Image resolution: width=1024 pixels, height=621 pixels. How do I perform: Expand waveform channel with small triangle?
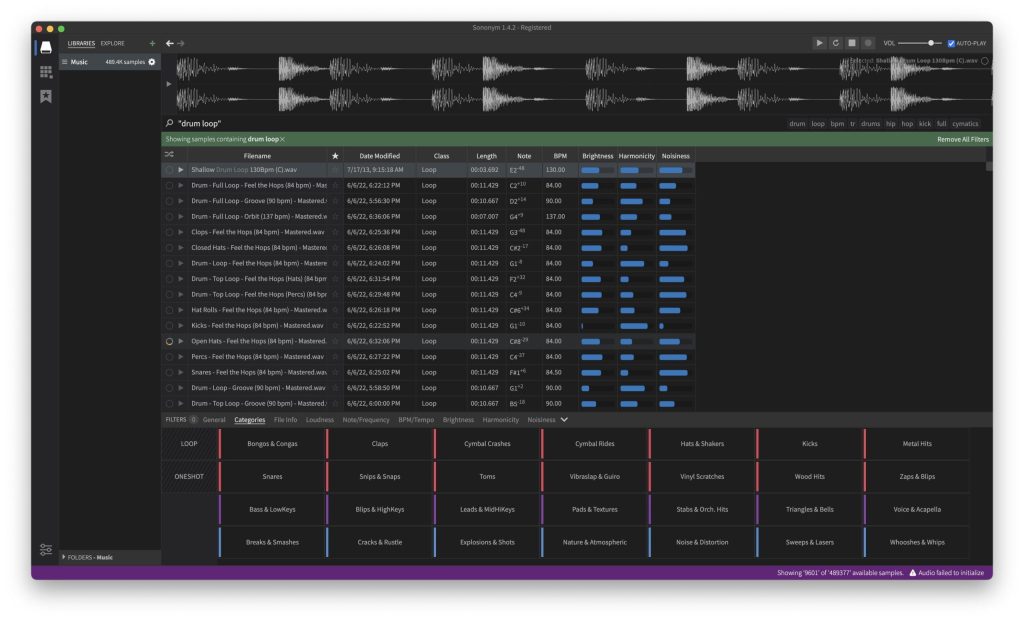pos(169,84)
